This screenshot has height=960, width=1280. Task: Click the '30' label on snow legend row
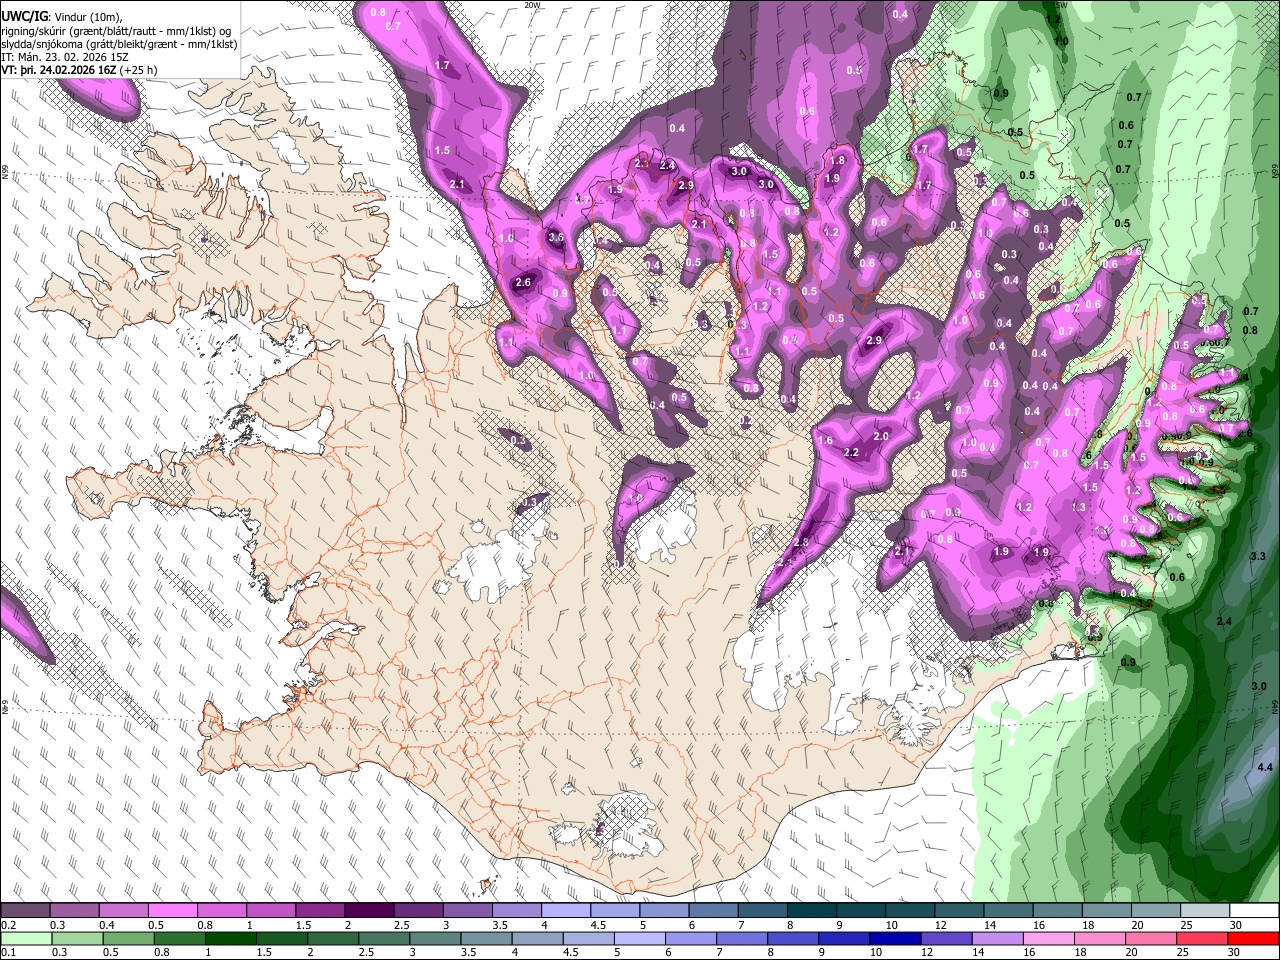click(x=1235, y=925)
